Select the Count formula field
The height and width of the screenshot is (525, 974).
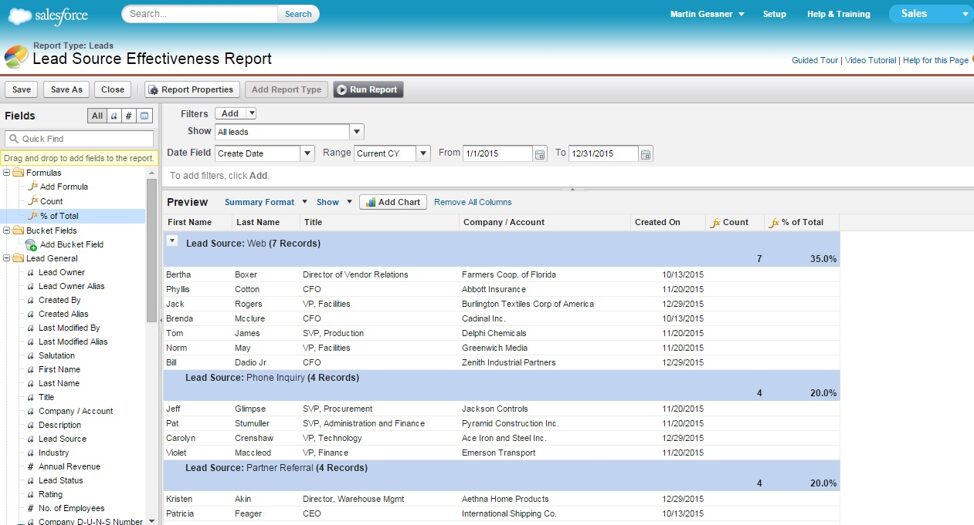point(52,201)
